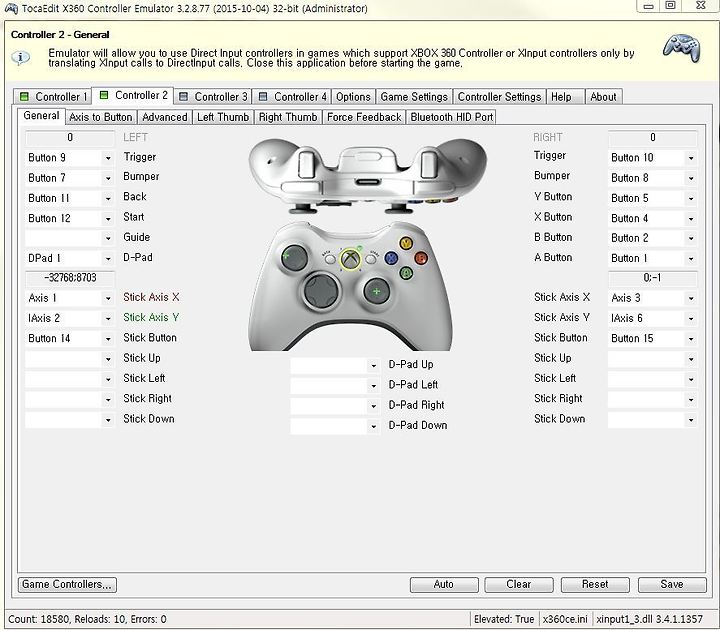Image resolution: width=720 pixels, height=630 pixels.
Task: Click the left trigger value field showing 0
Action: tap(70, 137)
